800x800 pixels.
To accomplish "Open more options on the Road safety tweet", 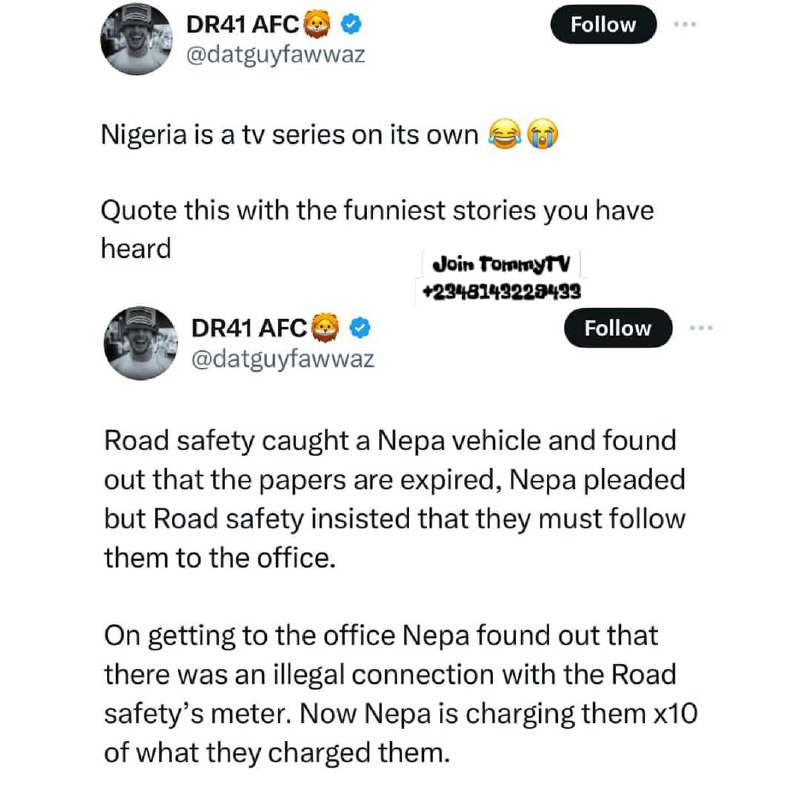I will (701, 328).
